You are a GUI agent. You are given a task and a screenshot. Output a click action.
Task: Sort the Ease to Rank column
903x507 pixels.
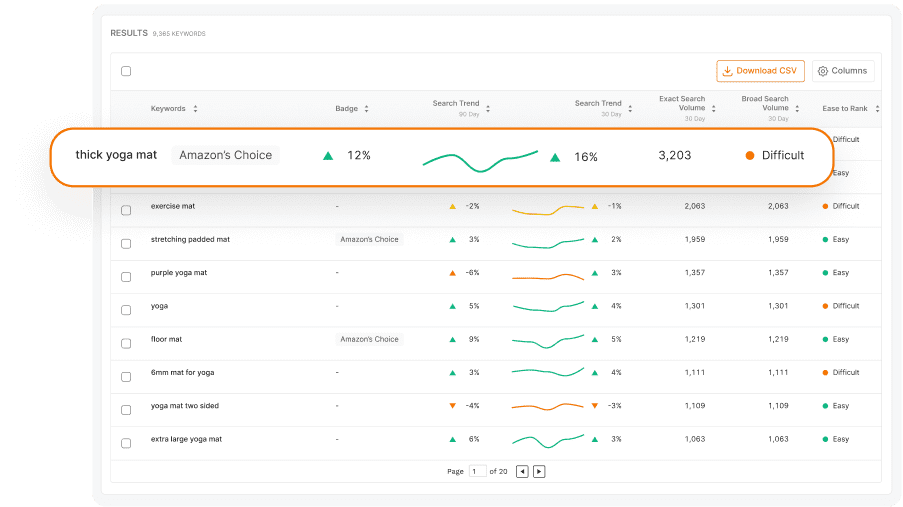877,108
